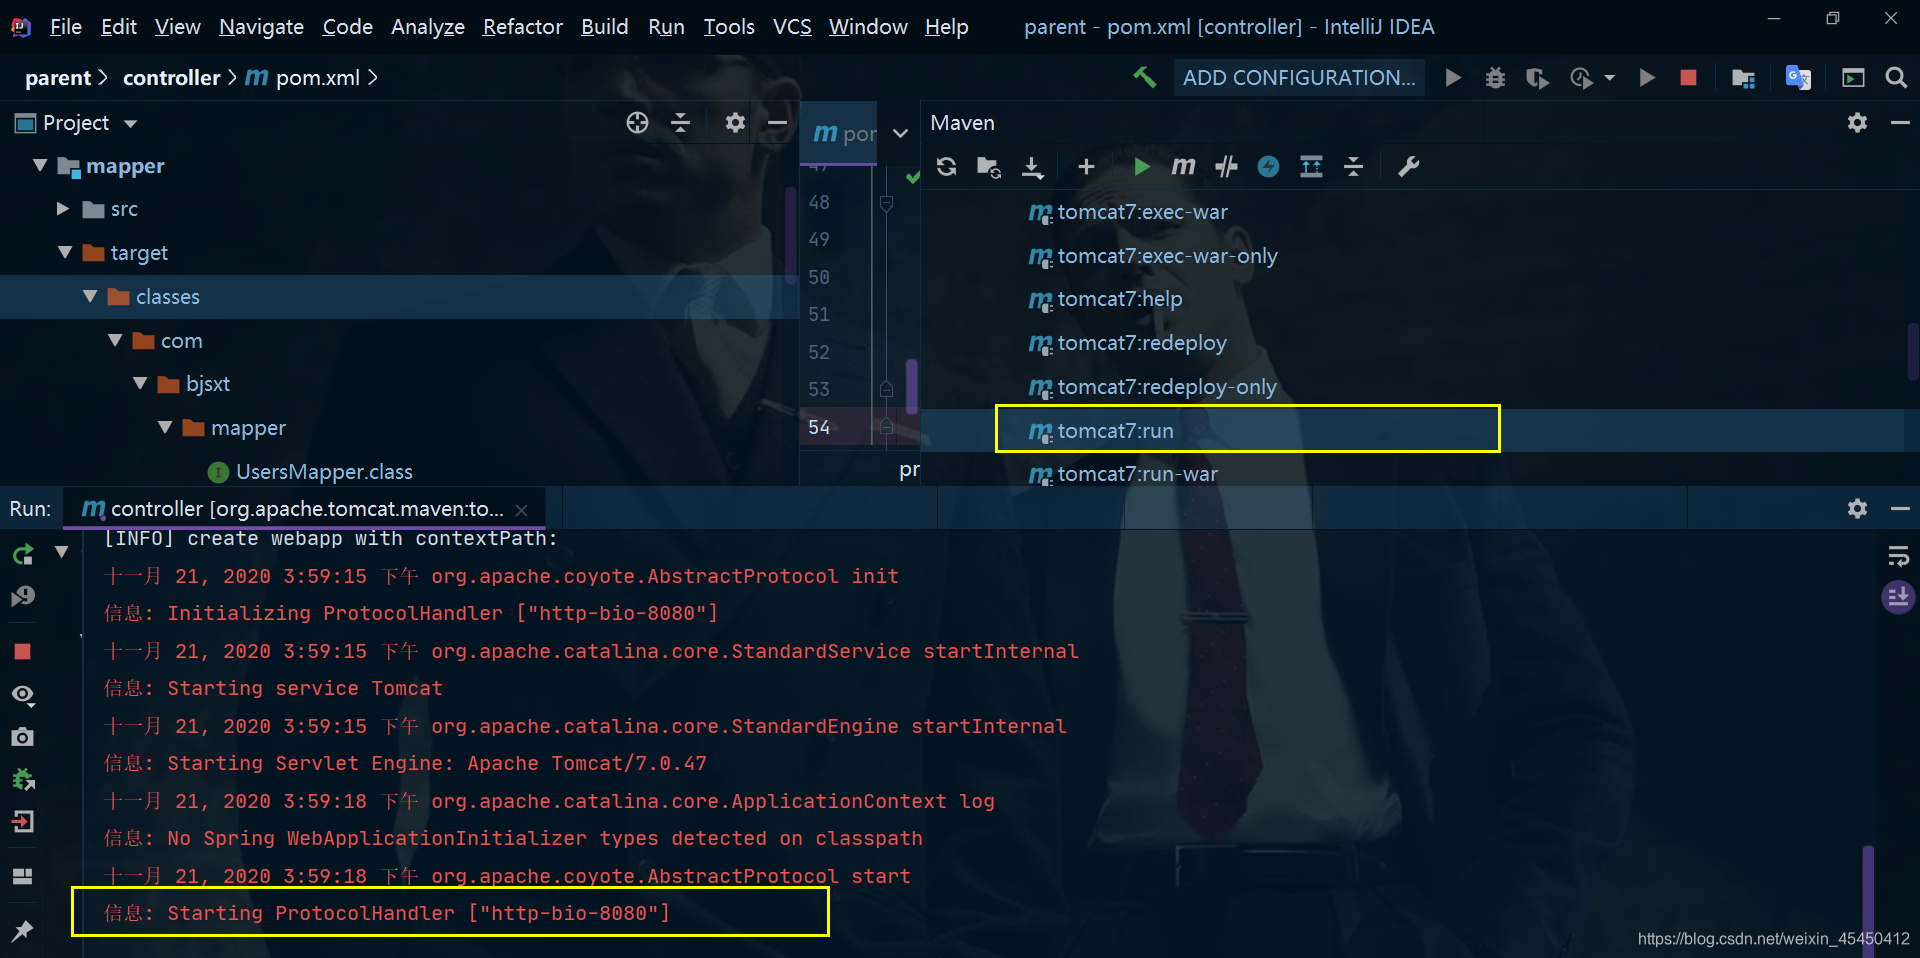
Task: Open the editor tabs list chevron
Action: tap(900, 133)
